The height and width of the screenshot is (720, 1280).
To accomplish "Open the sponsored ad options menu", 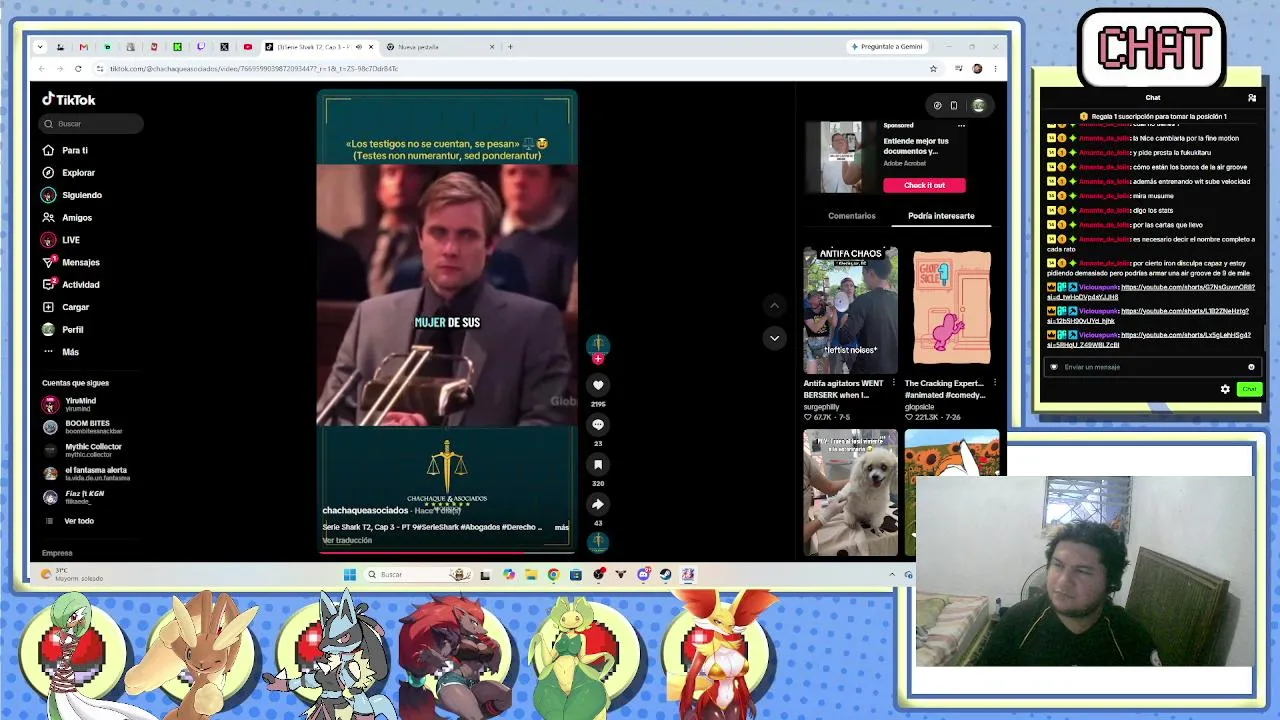I will click(961, 126).
